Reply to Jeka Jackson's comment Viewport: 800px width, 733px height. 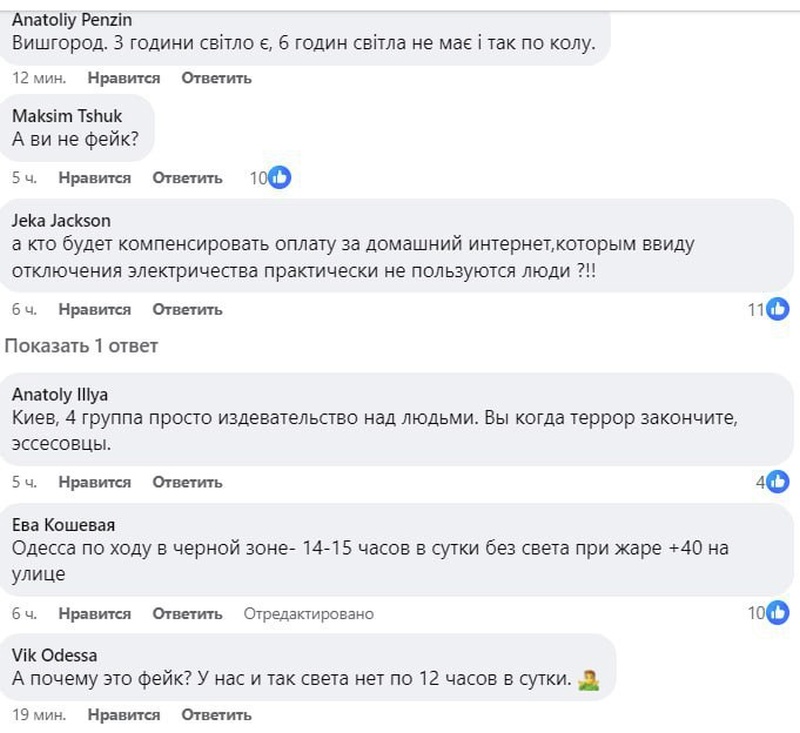(x=187, y=310)
